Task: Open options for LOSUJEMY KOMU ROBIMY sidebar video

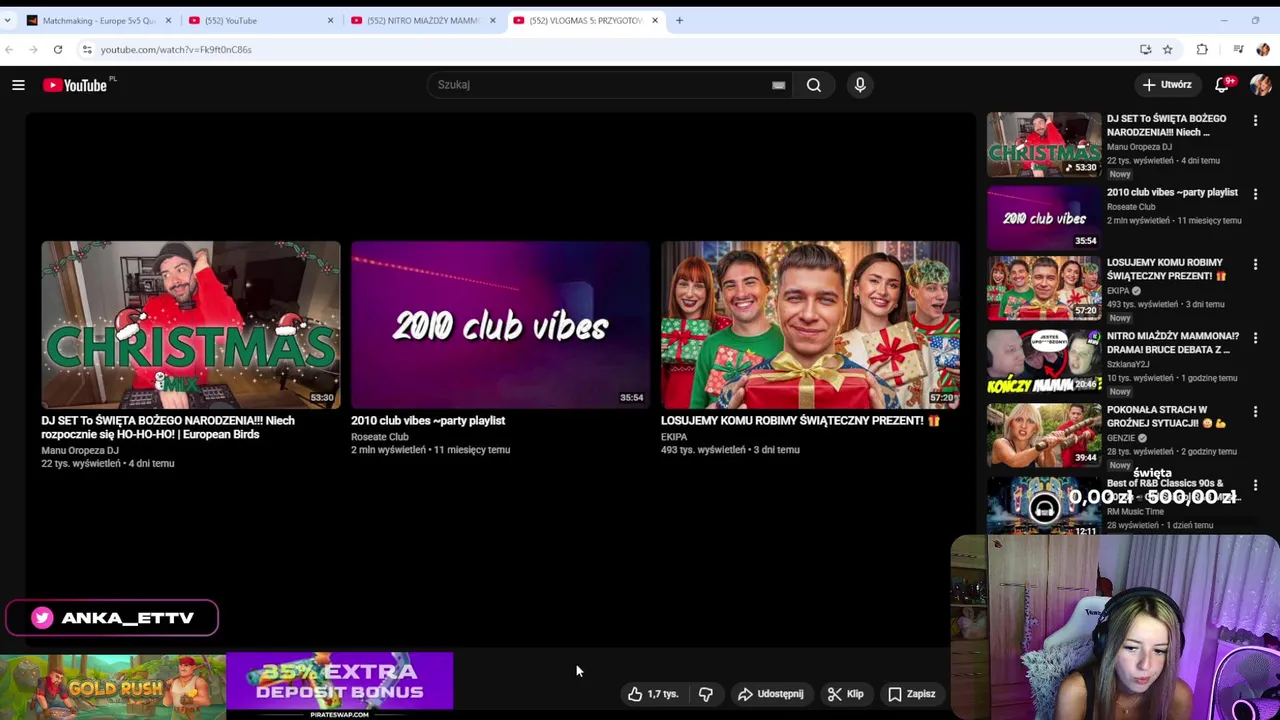Action: [x=1255, y=264]
